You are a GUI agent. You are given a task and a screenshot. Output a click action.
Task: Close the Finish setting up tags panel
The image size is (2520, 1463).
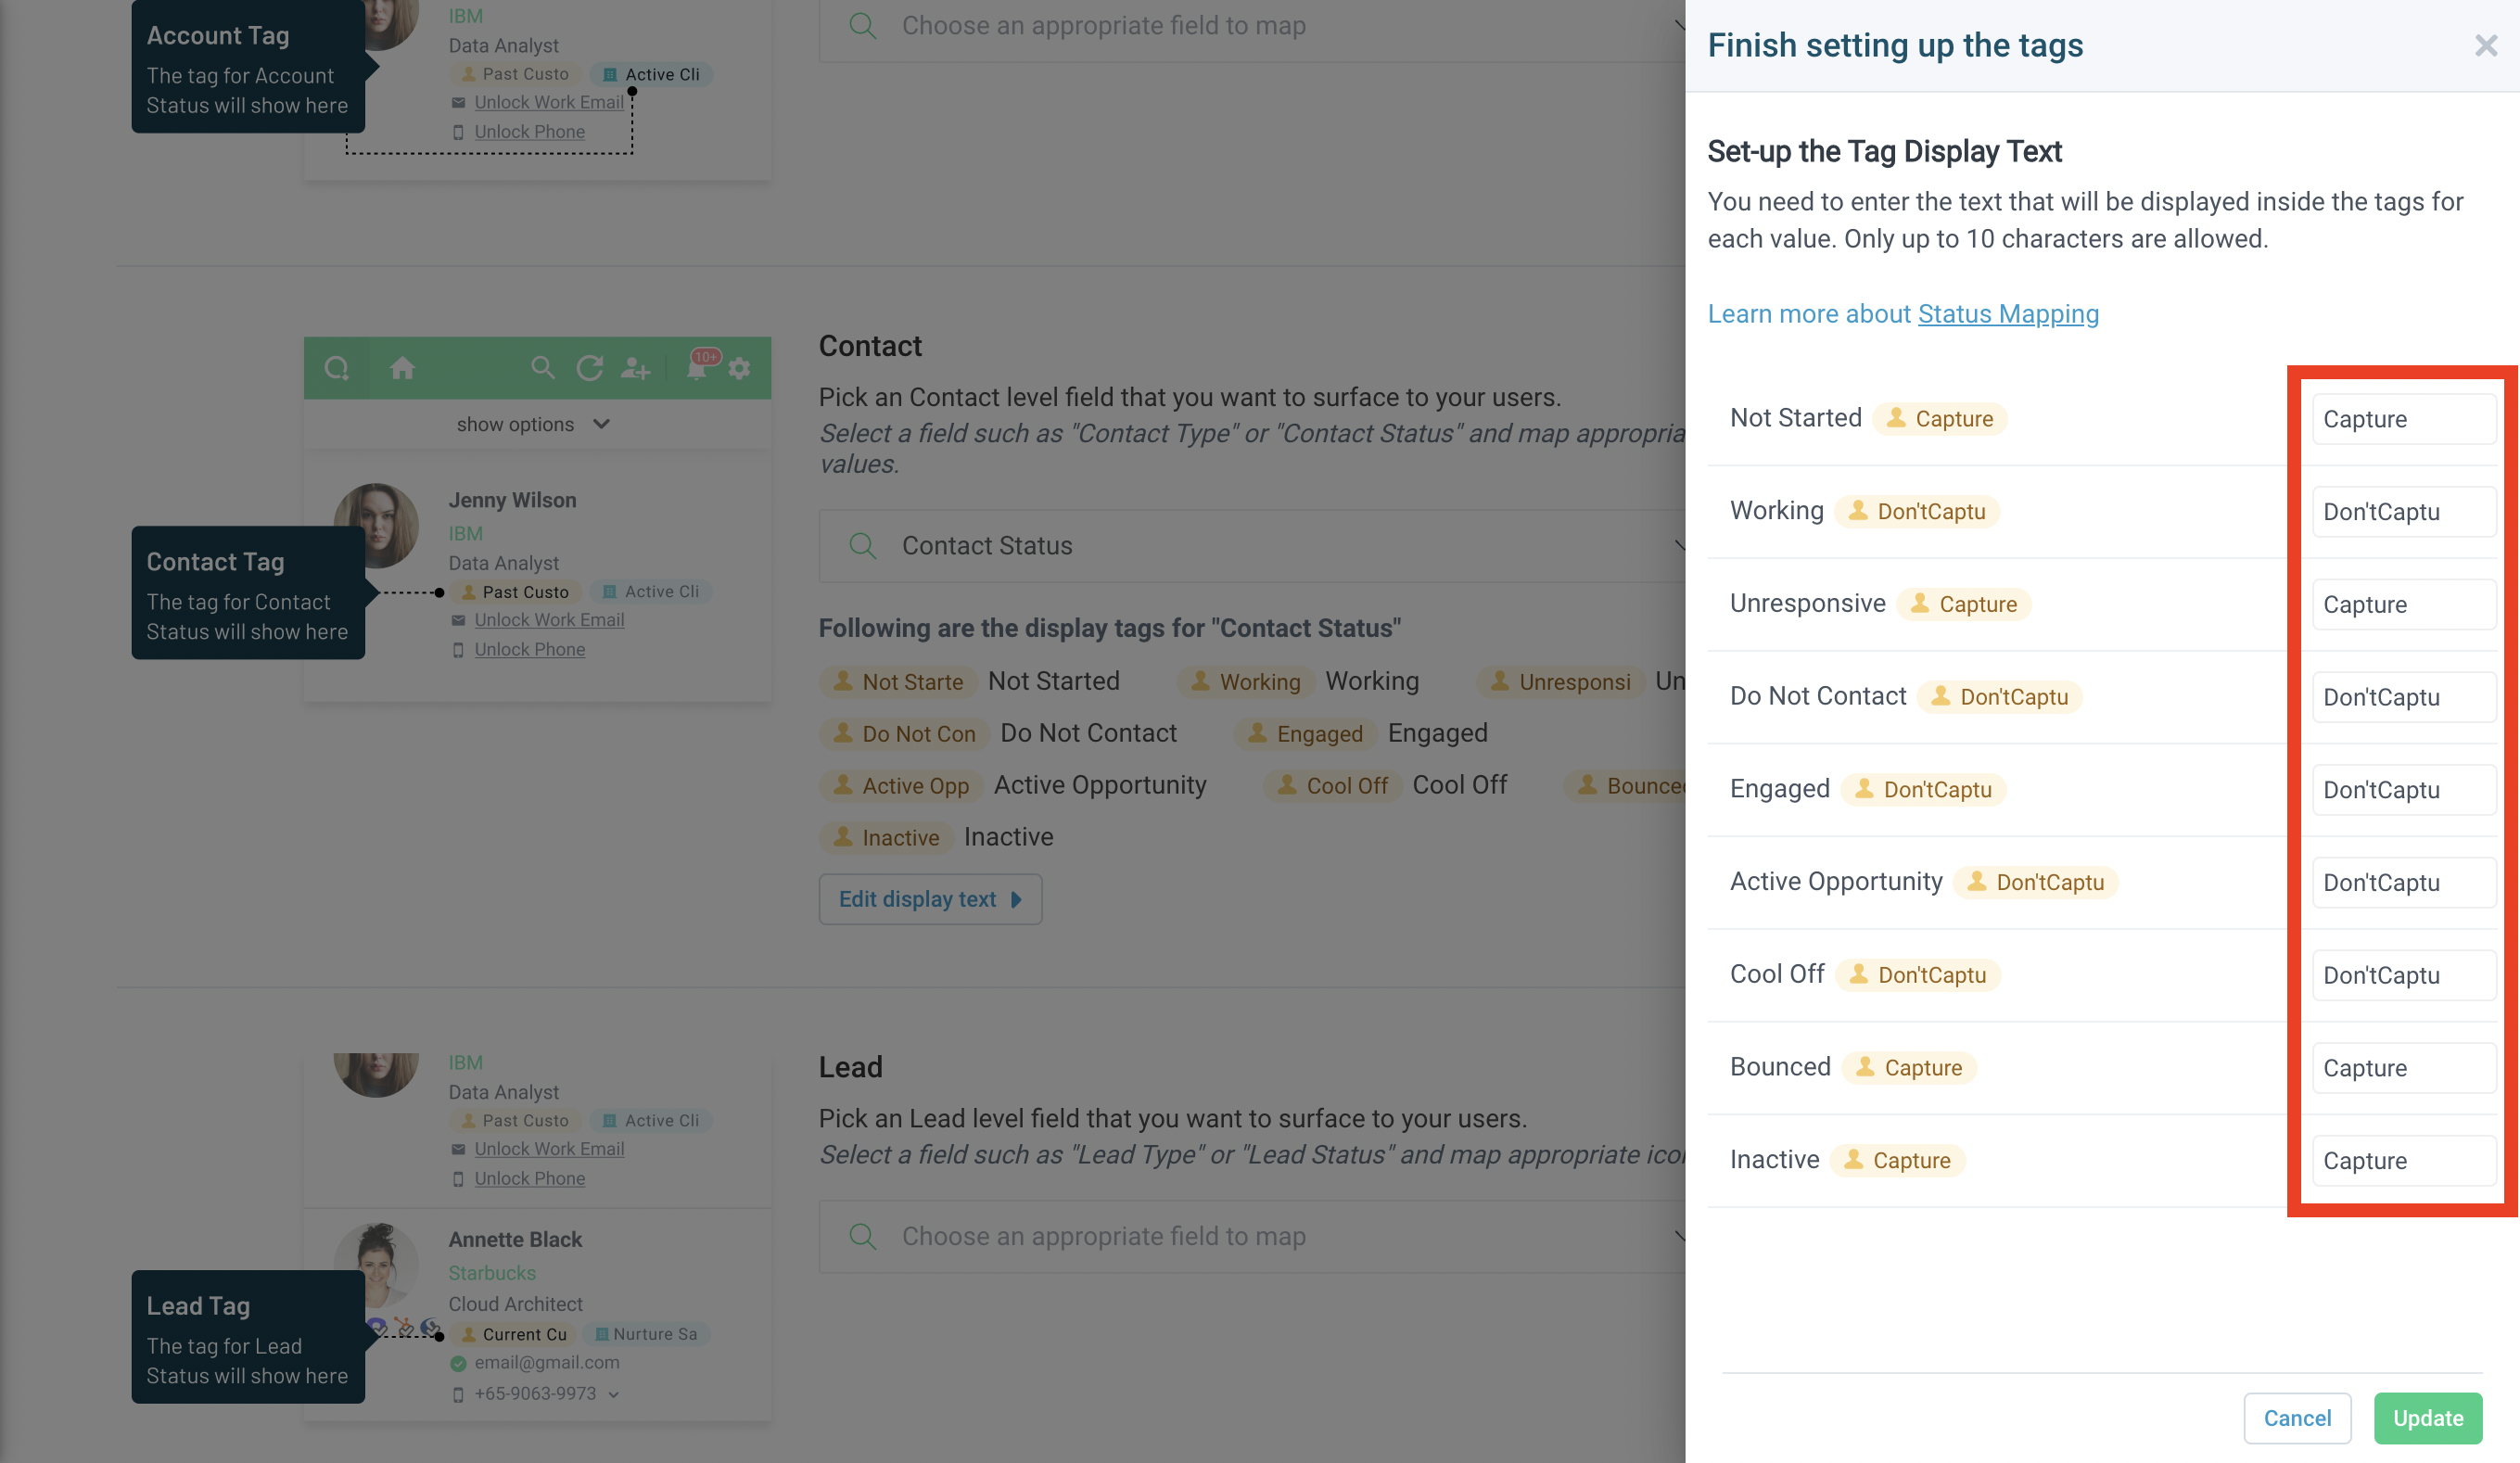coord(2486,46)
